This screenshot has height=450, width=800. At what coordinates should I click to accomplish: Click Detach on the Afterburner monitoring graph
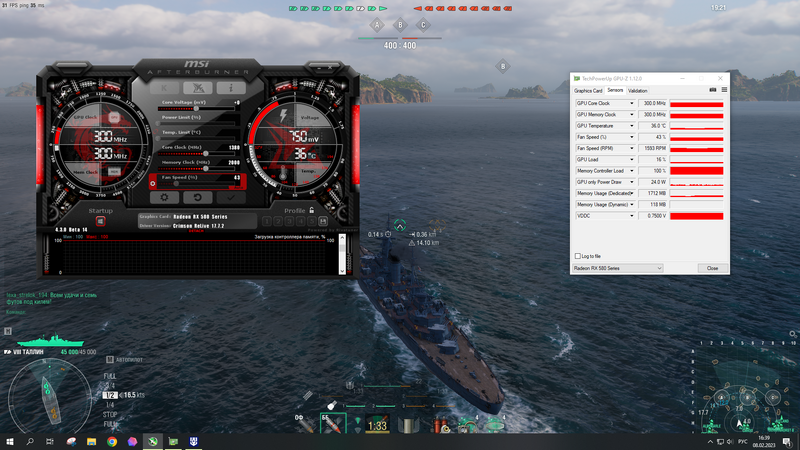pos(196,231)
